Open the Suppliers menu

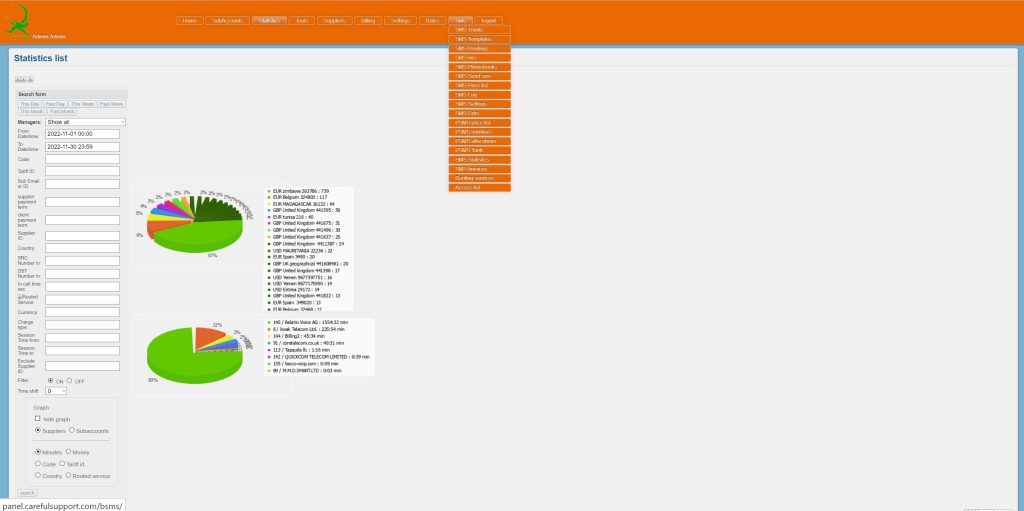point(335,20)
